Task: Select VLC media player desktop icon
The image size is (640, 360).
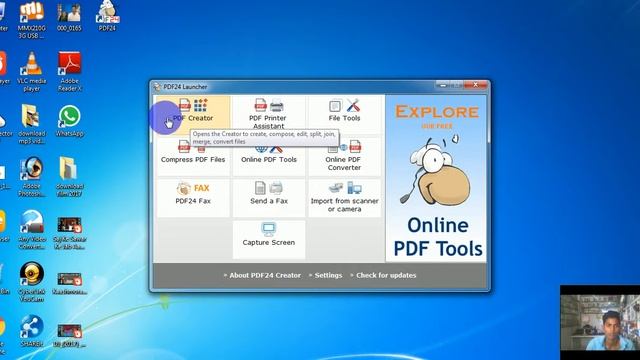Action: [x=31, y=72]
